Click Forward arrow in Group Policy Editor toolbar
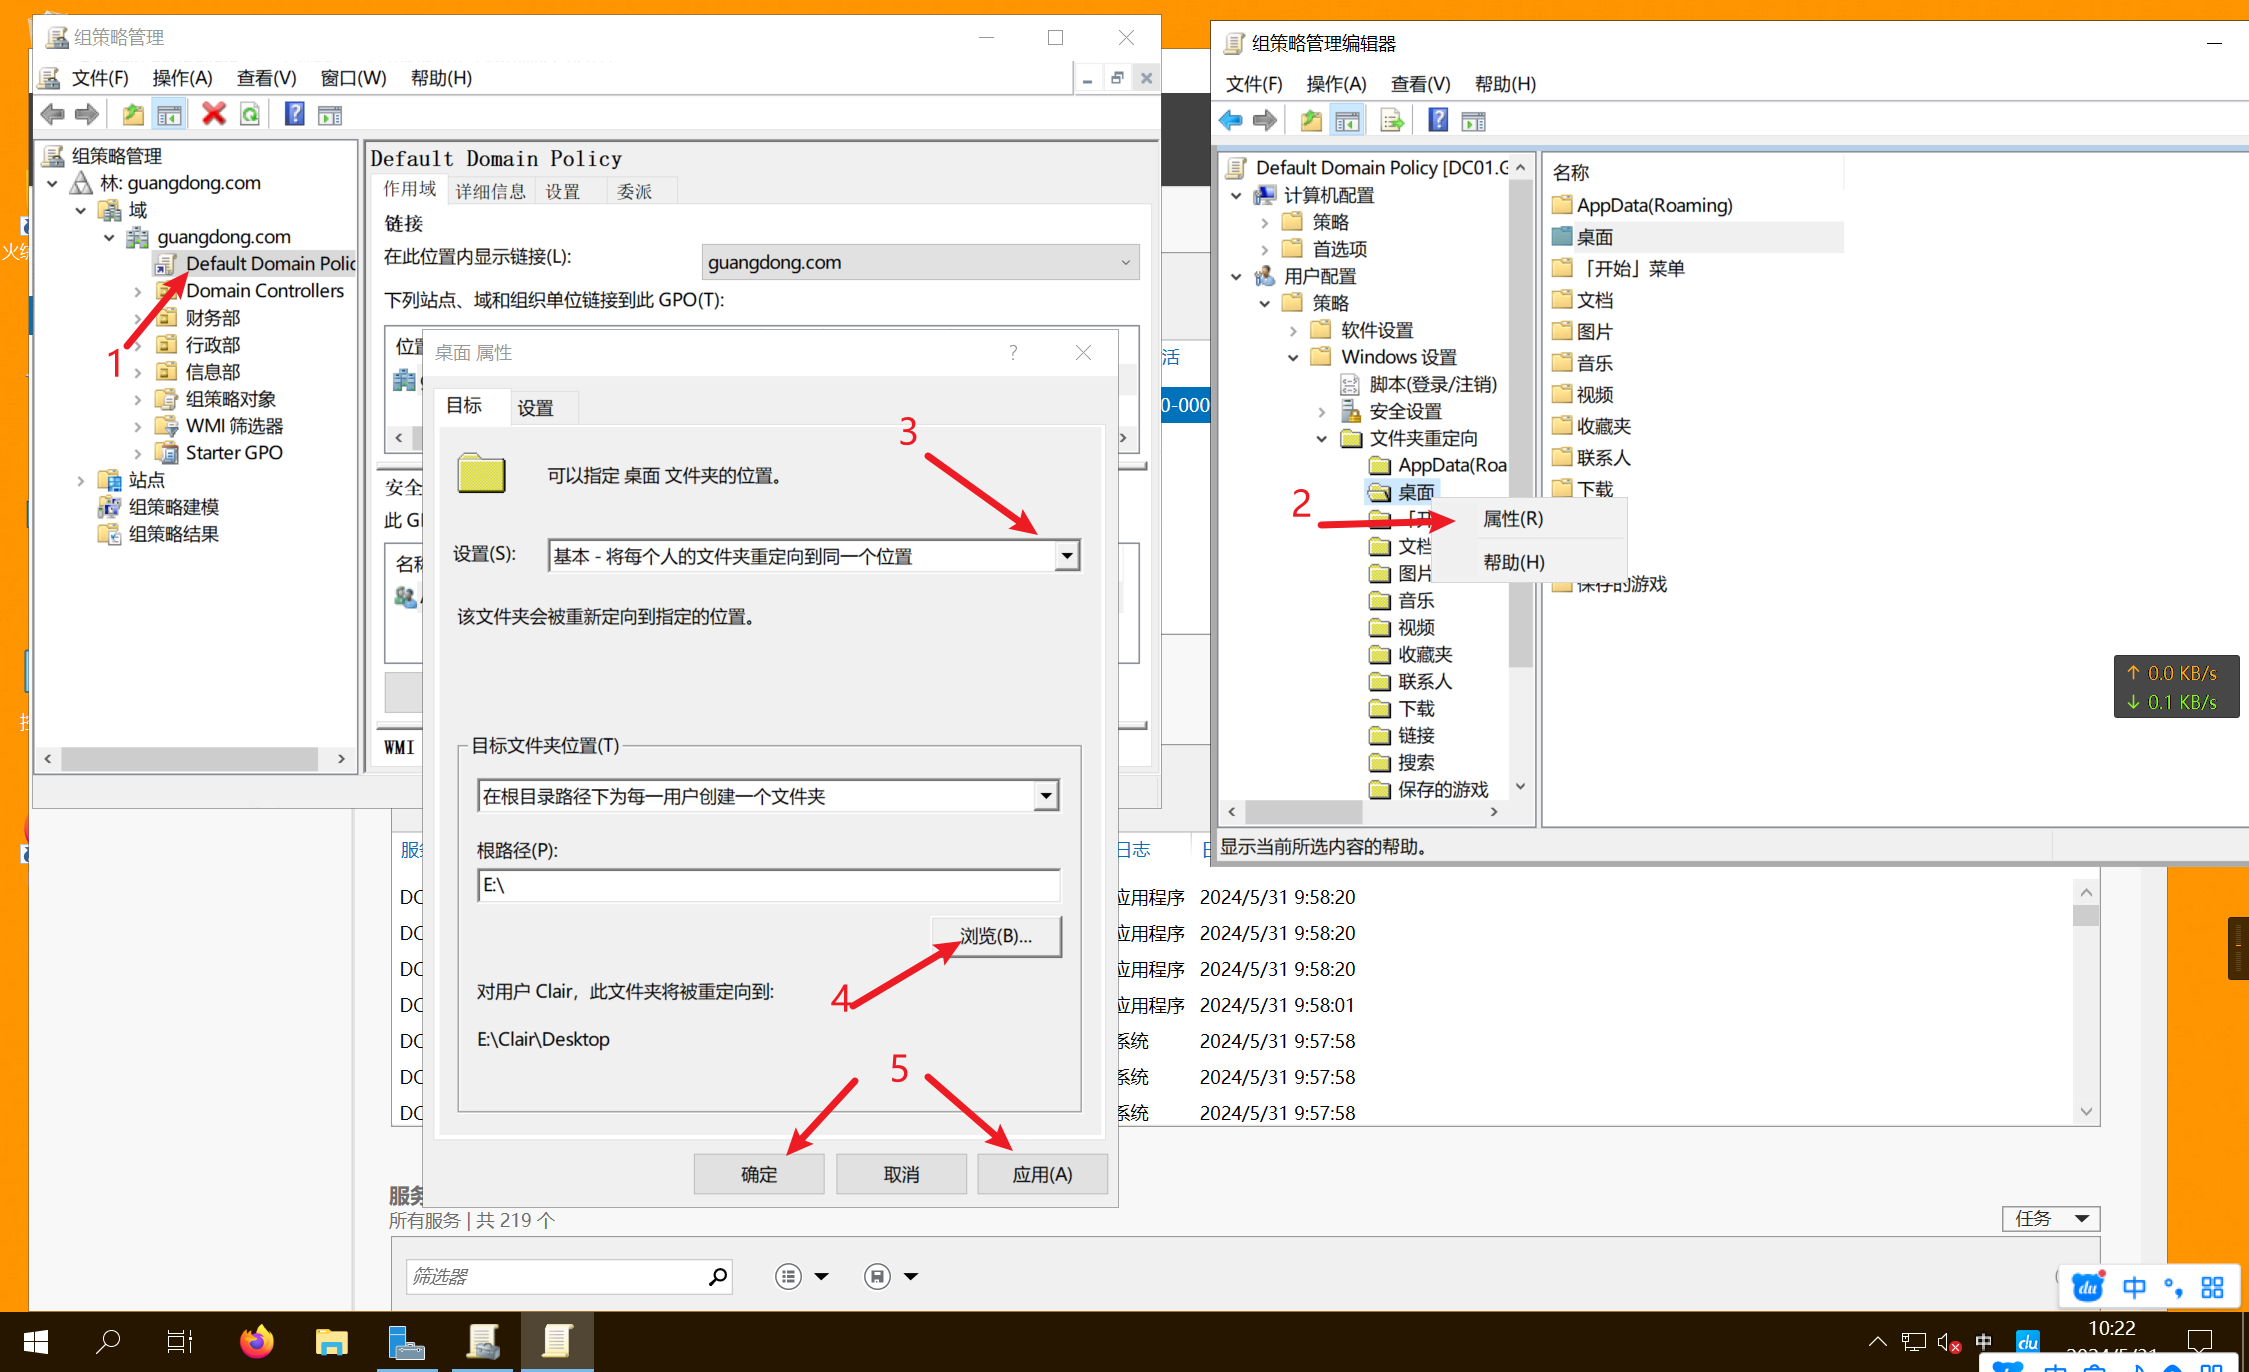 (1265, 121)
